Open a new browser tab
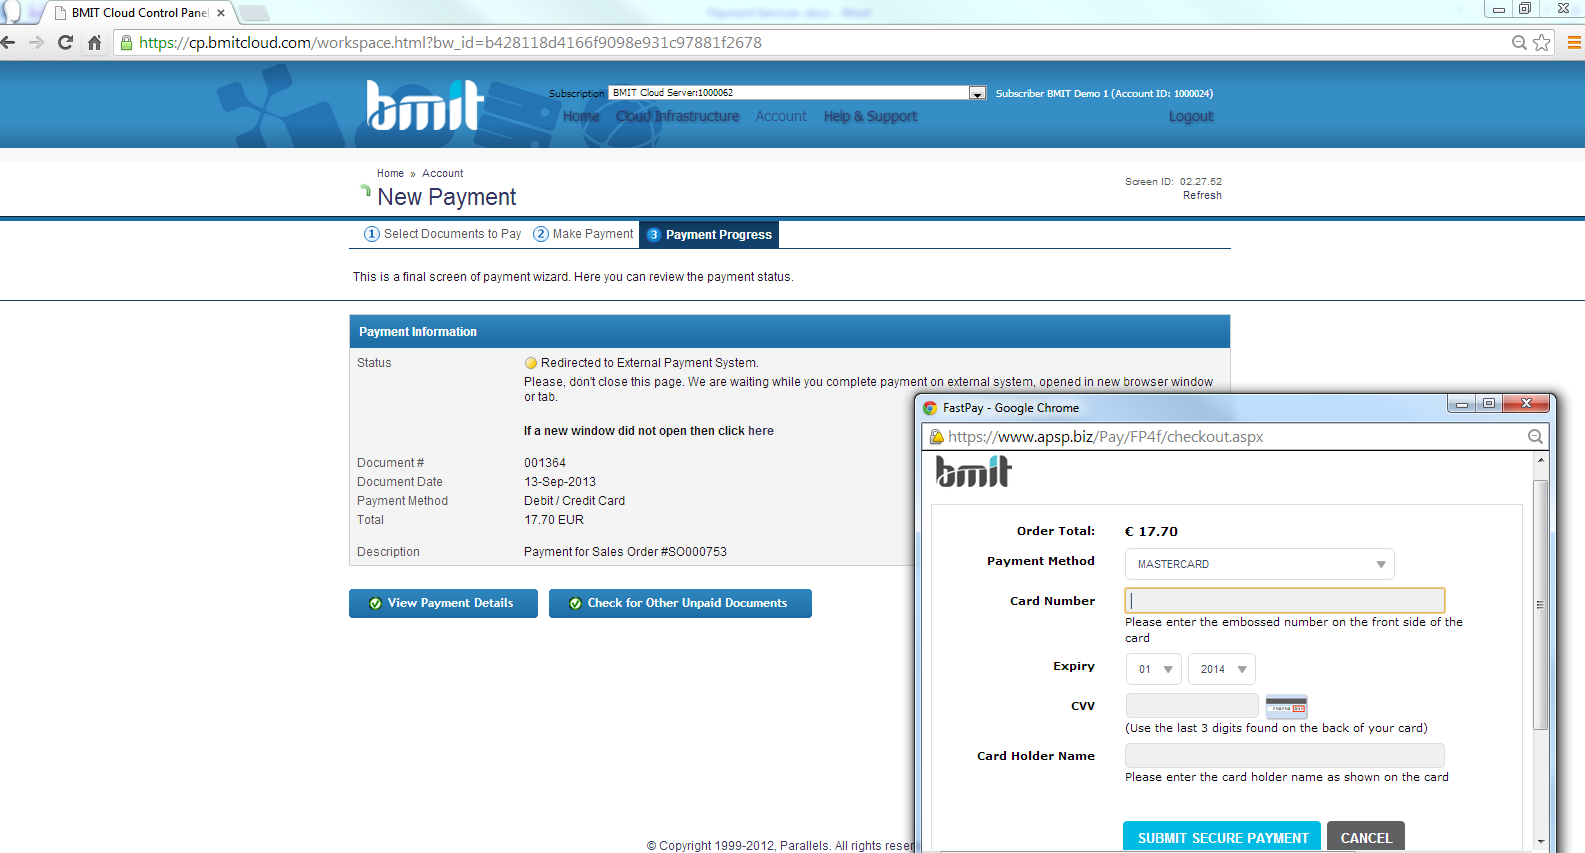Image resolution: width=1585 pixels, height=853 pixels. 254,13
